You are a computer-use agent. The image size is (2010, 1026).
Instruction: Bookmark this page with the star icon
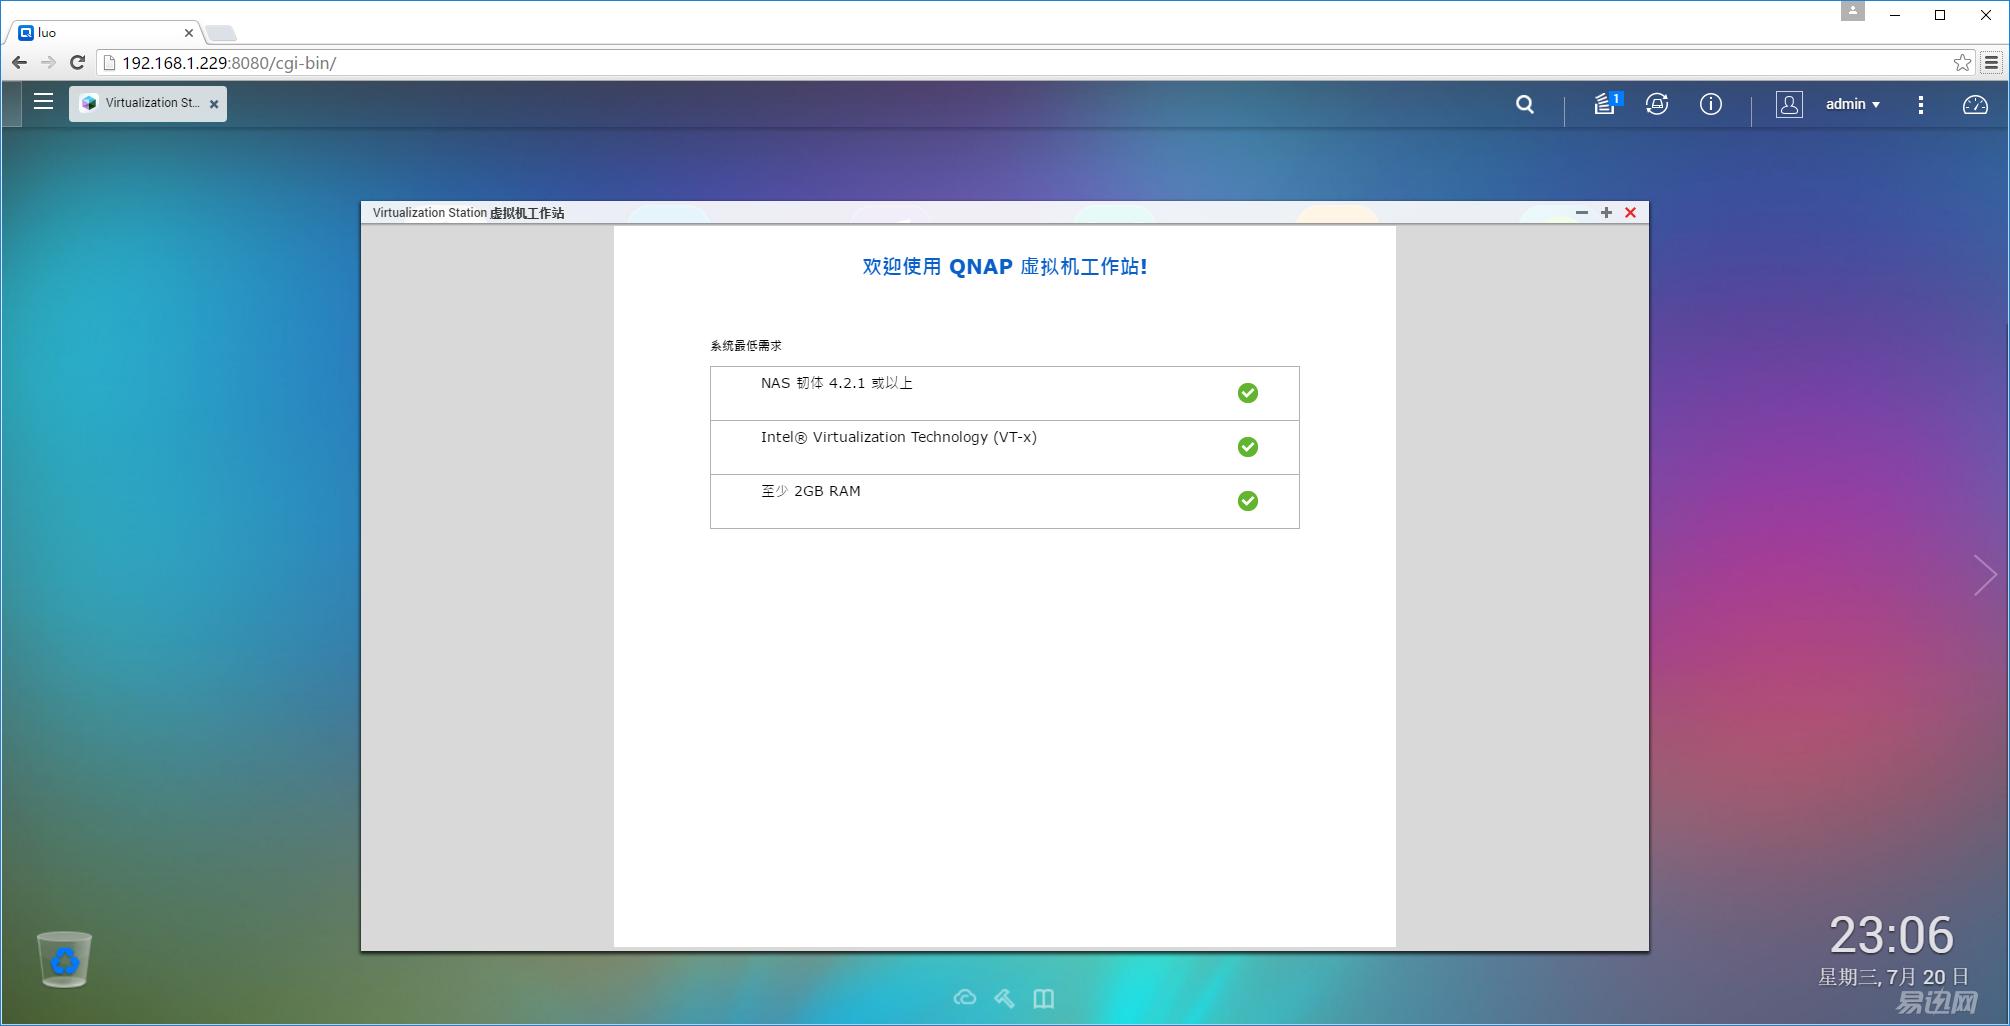pos(1962,63)
